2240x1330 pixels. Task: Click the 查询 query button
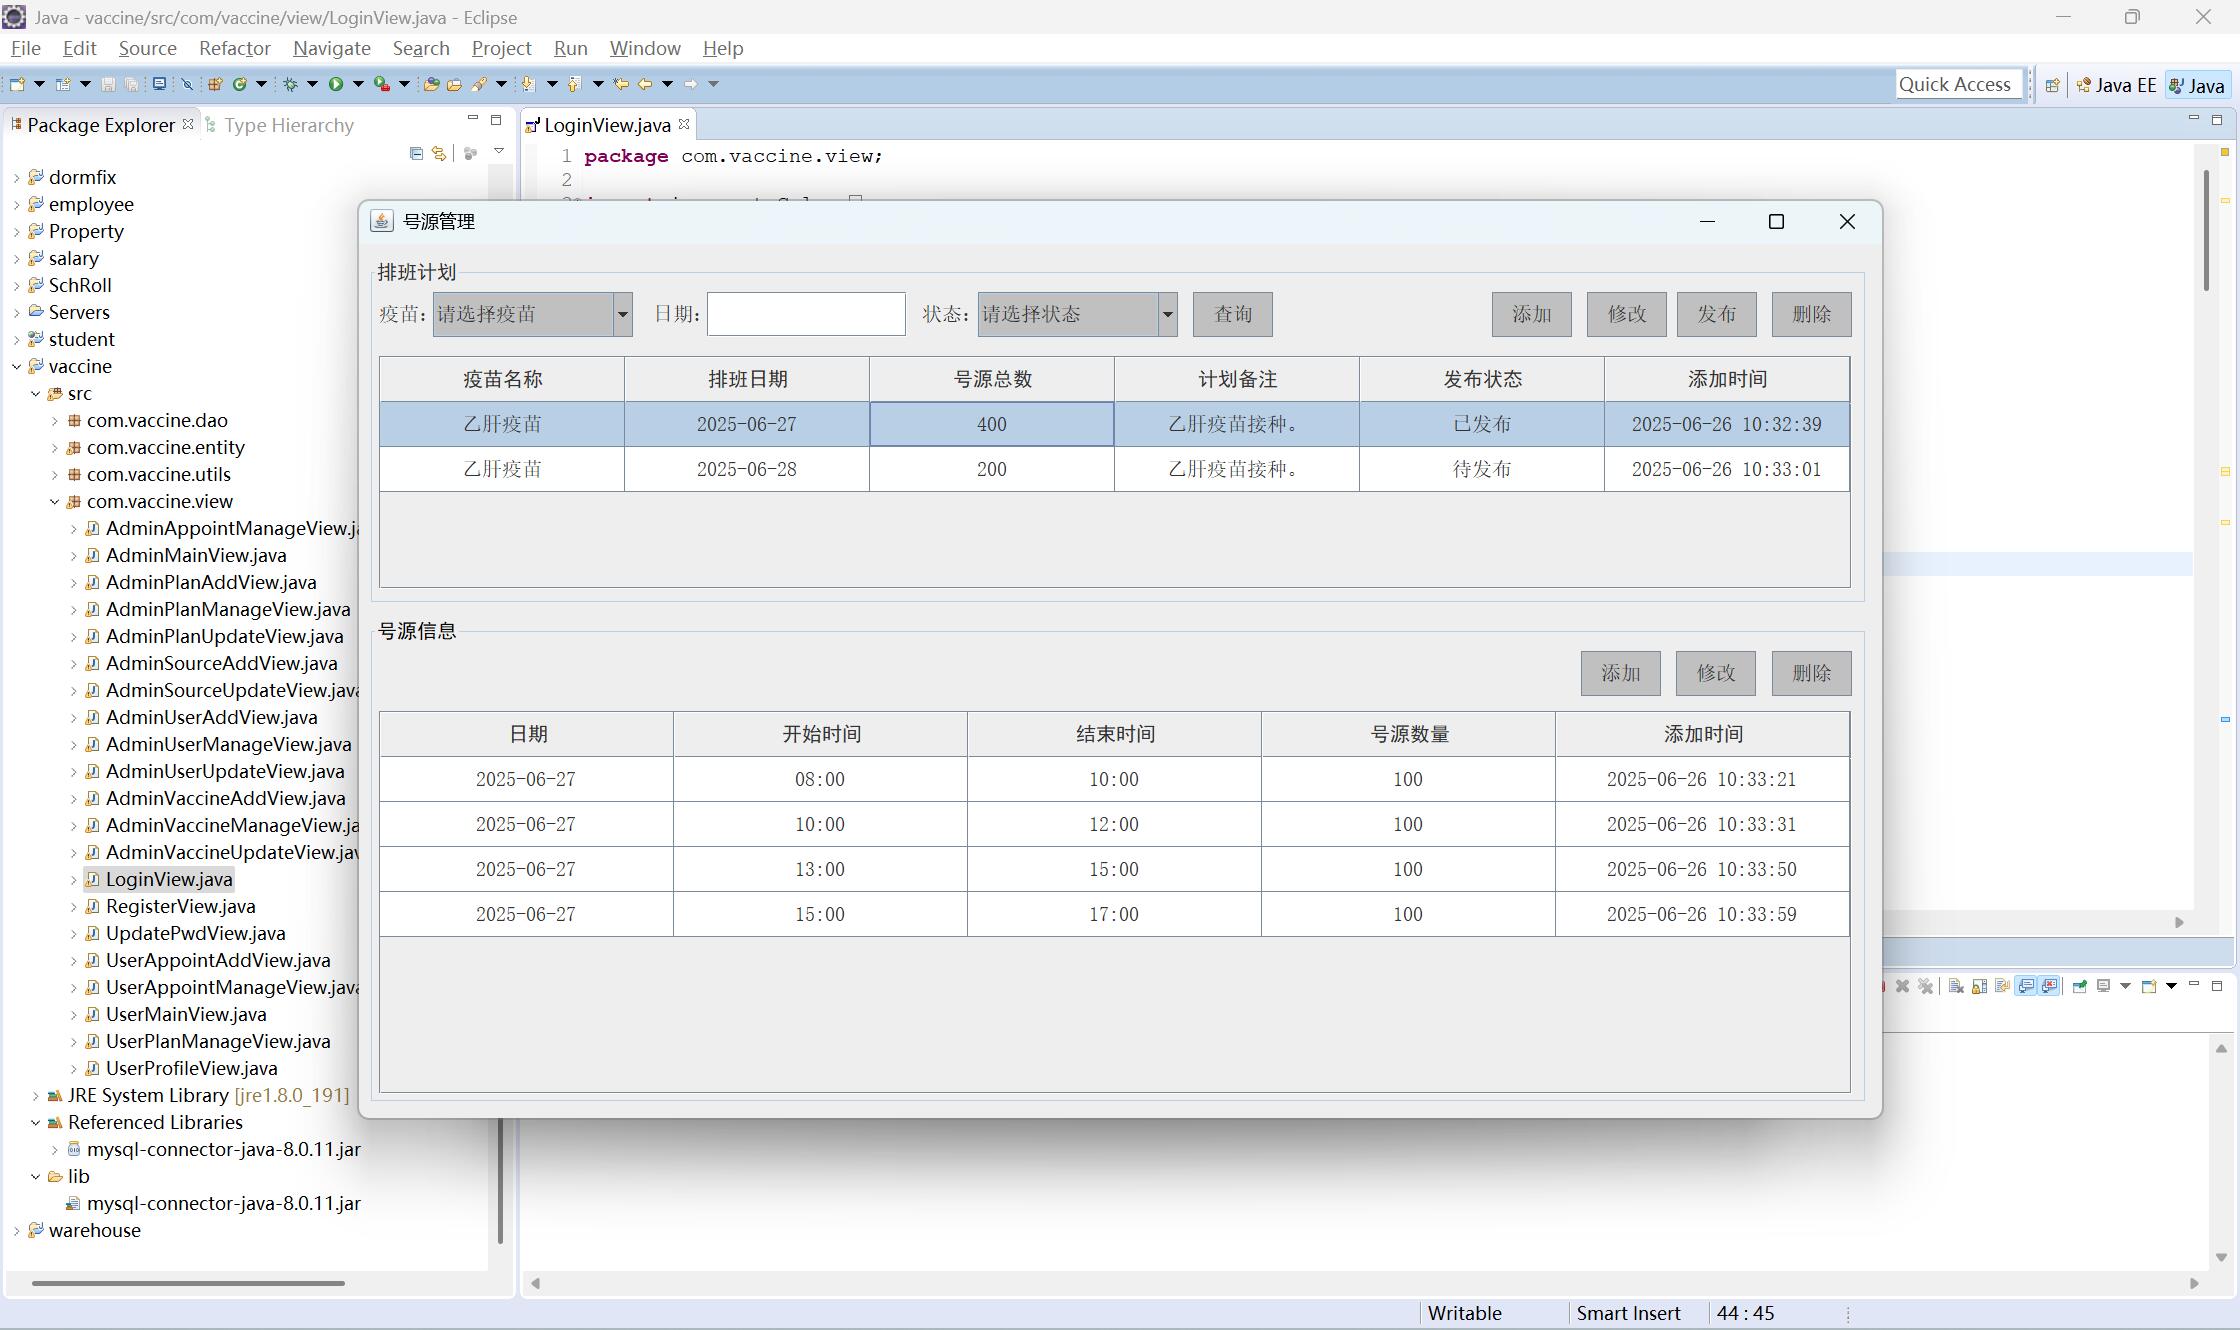[x=1232, y=314]
